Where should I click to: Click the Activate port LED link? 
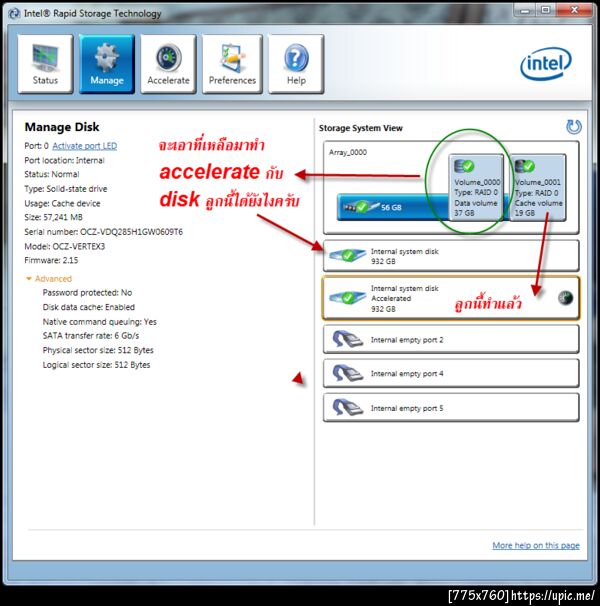click(x=85, y=146)
